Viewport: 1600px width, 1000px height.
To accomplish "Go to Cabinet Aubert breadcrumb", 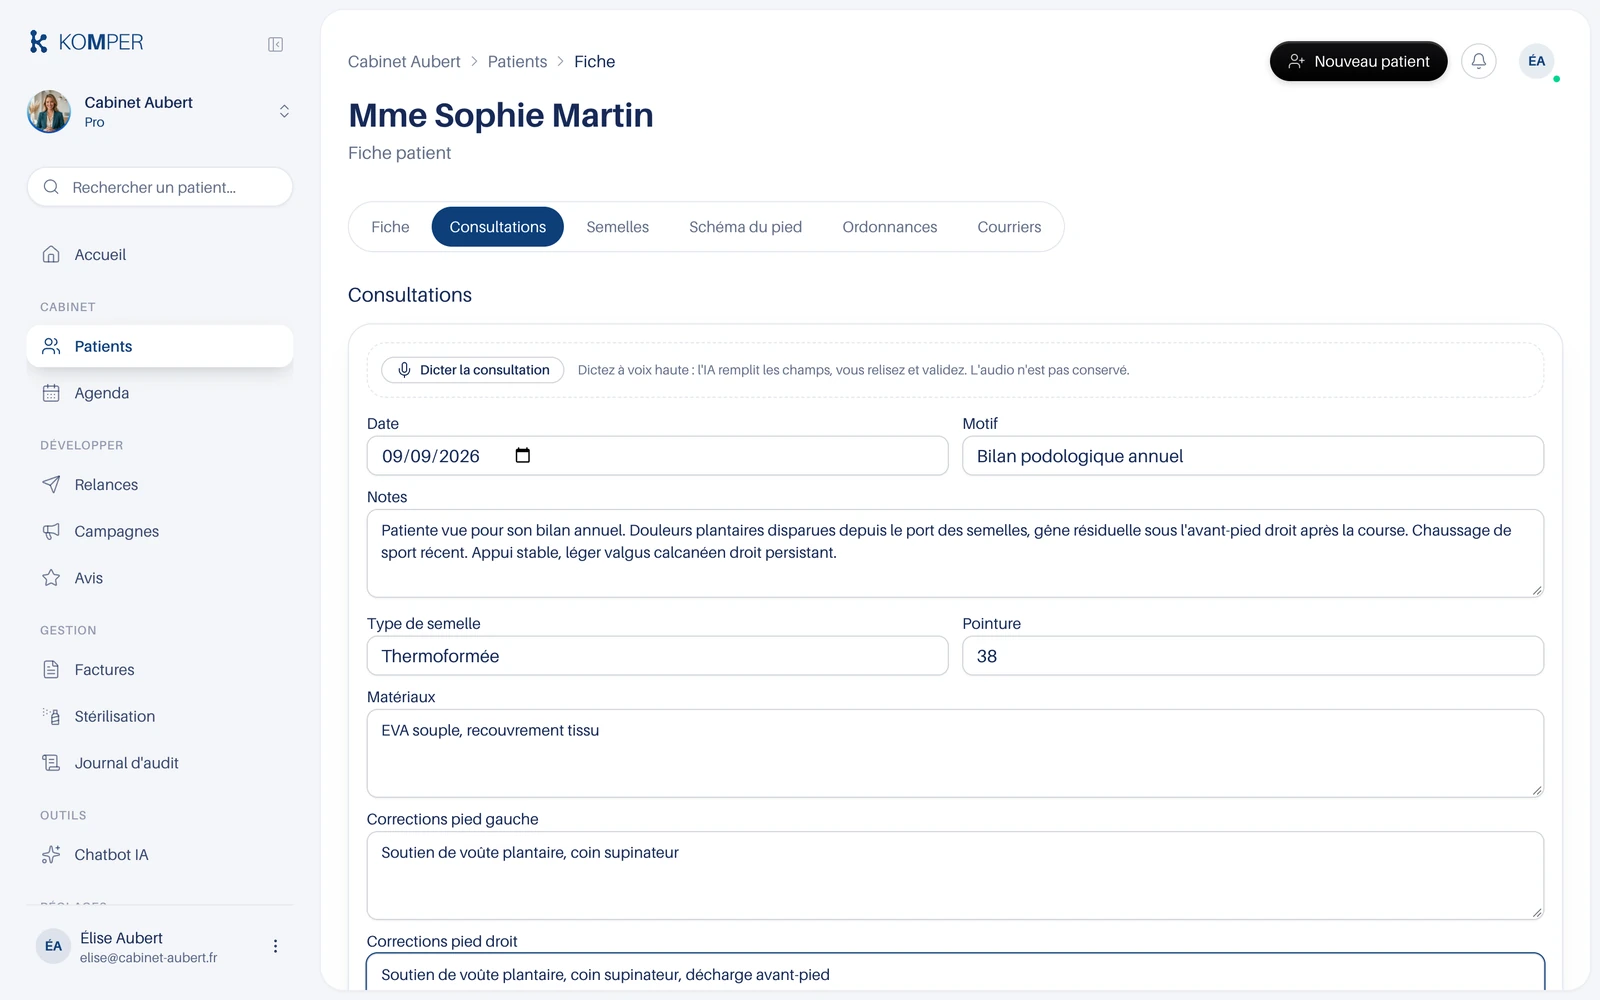I will click(404, 62).
